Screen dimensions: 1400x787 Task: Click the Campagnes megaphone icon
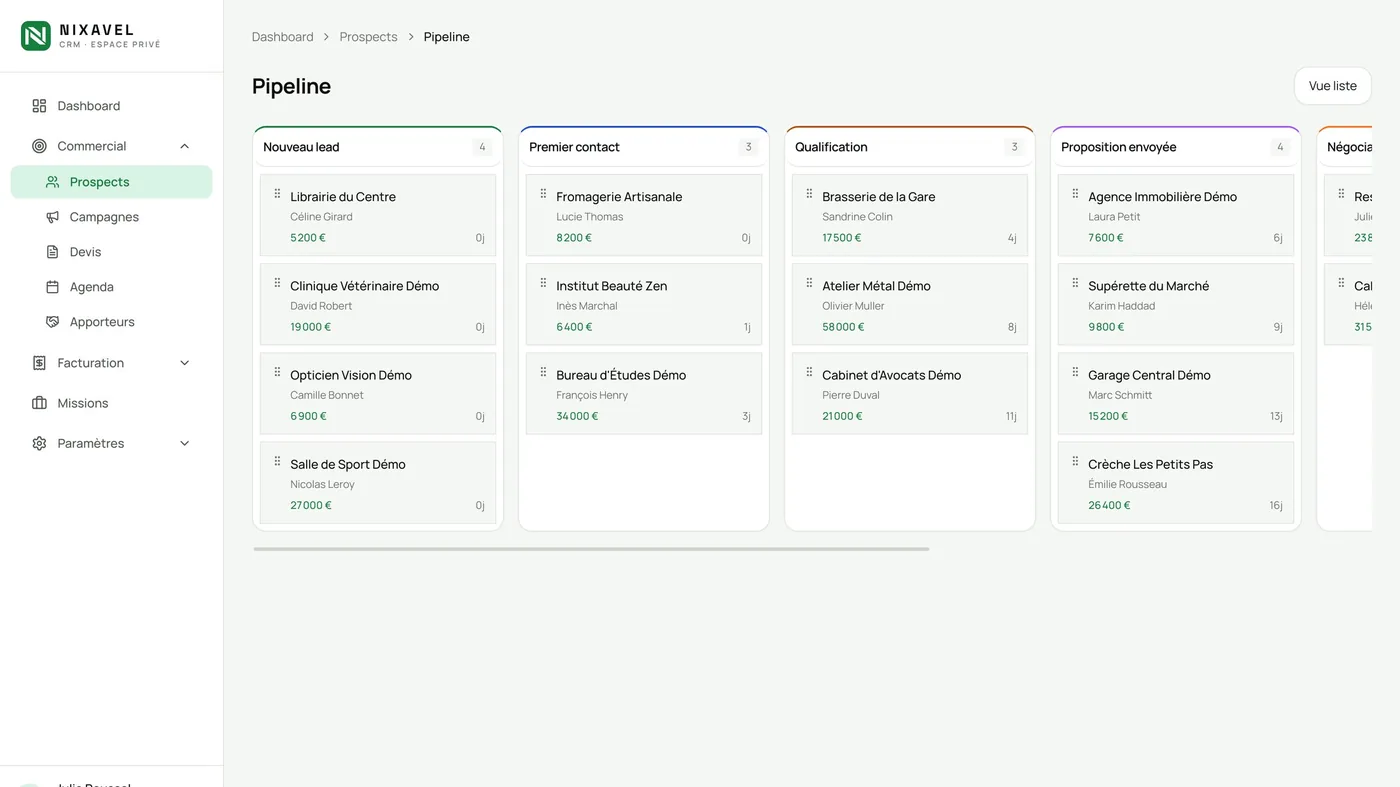53,217
